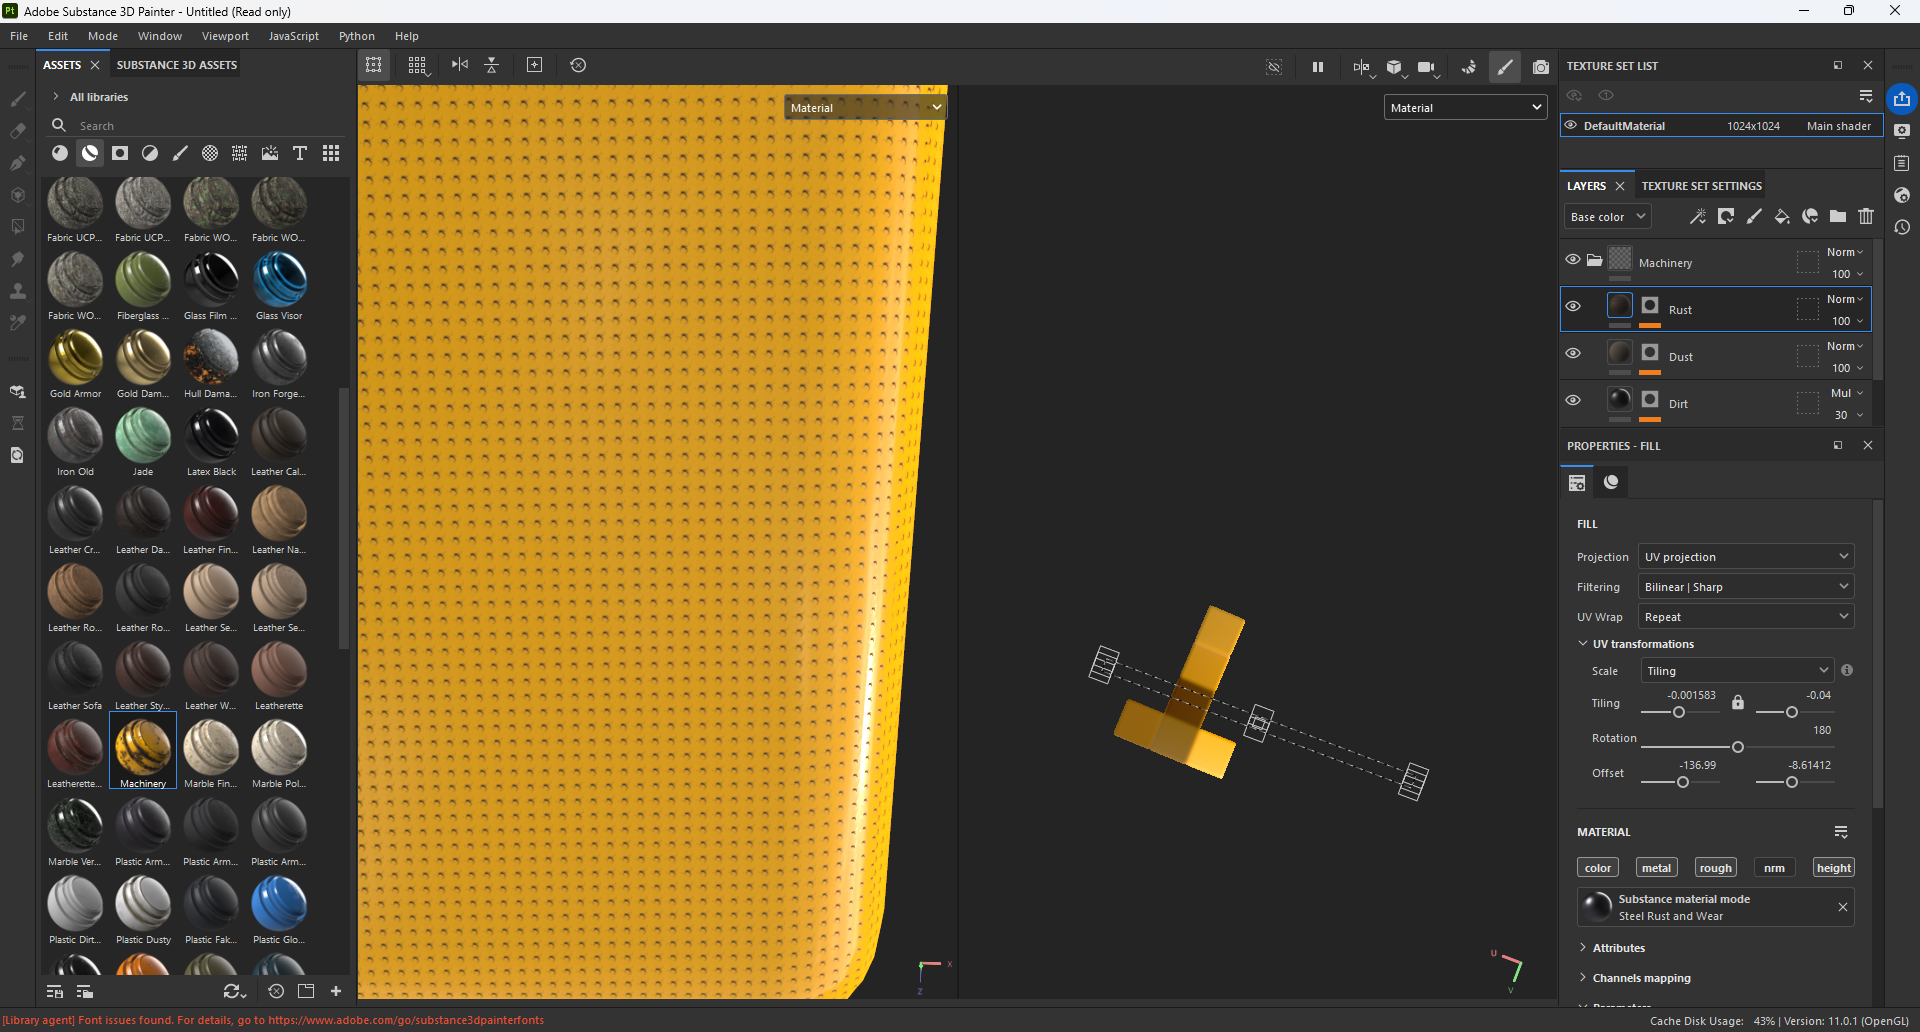
Task: Select the Gold Armor material thumbnail
Action: (x=75, y=356)
